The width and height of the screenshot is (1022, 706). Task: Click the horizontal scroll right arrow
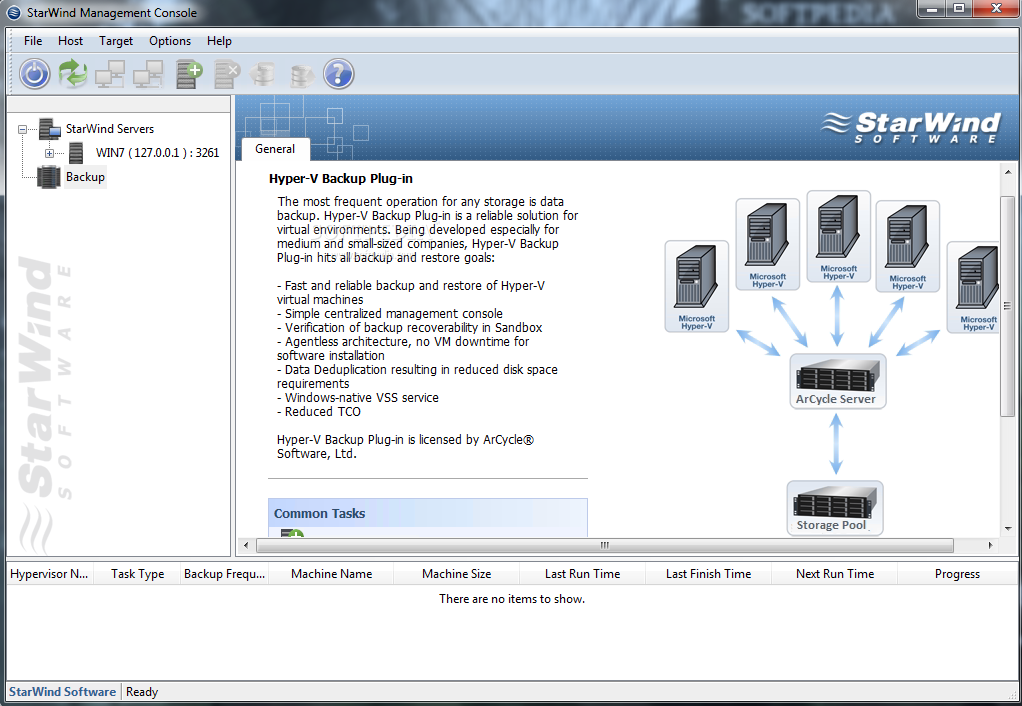[x=990, y=545]
